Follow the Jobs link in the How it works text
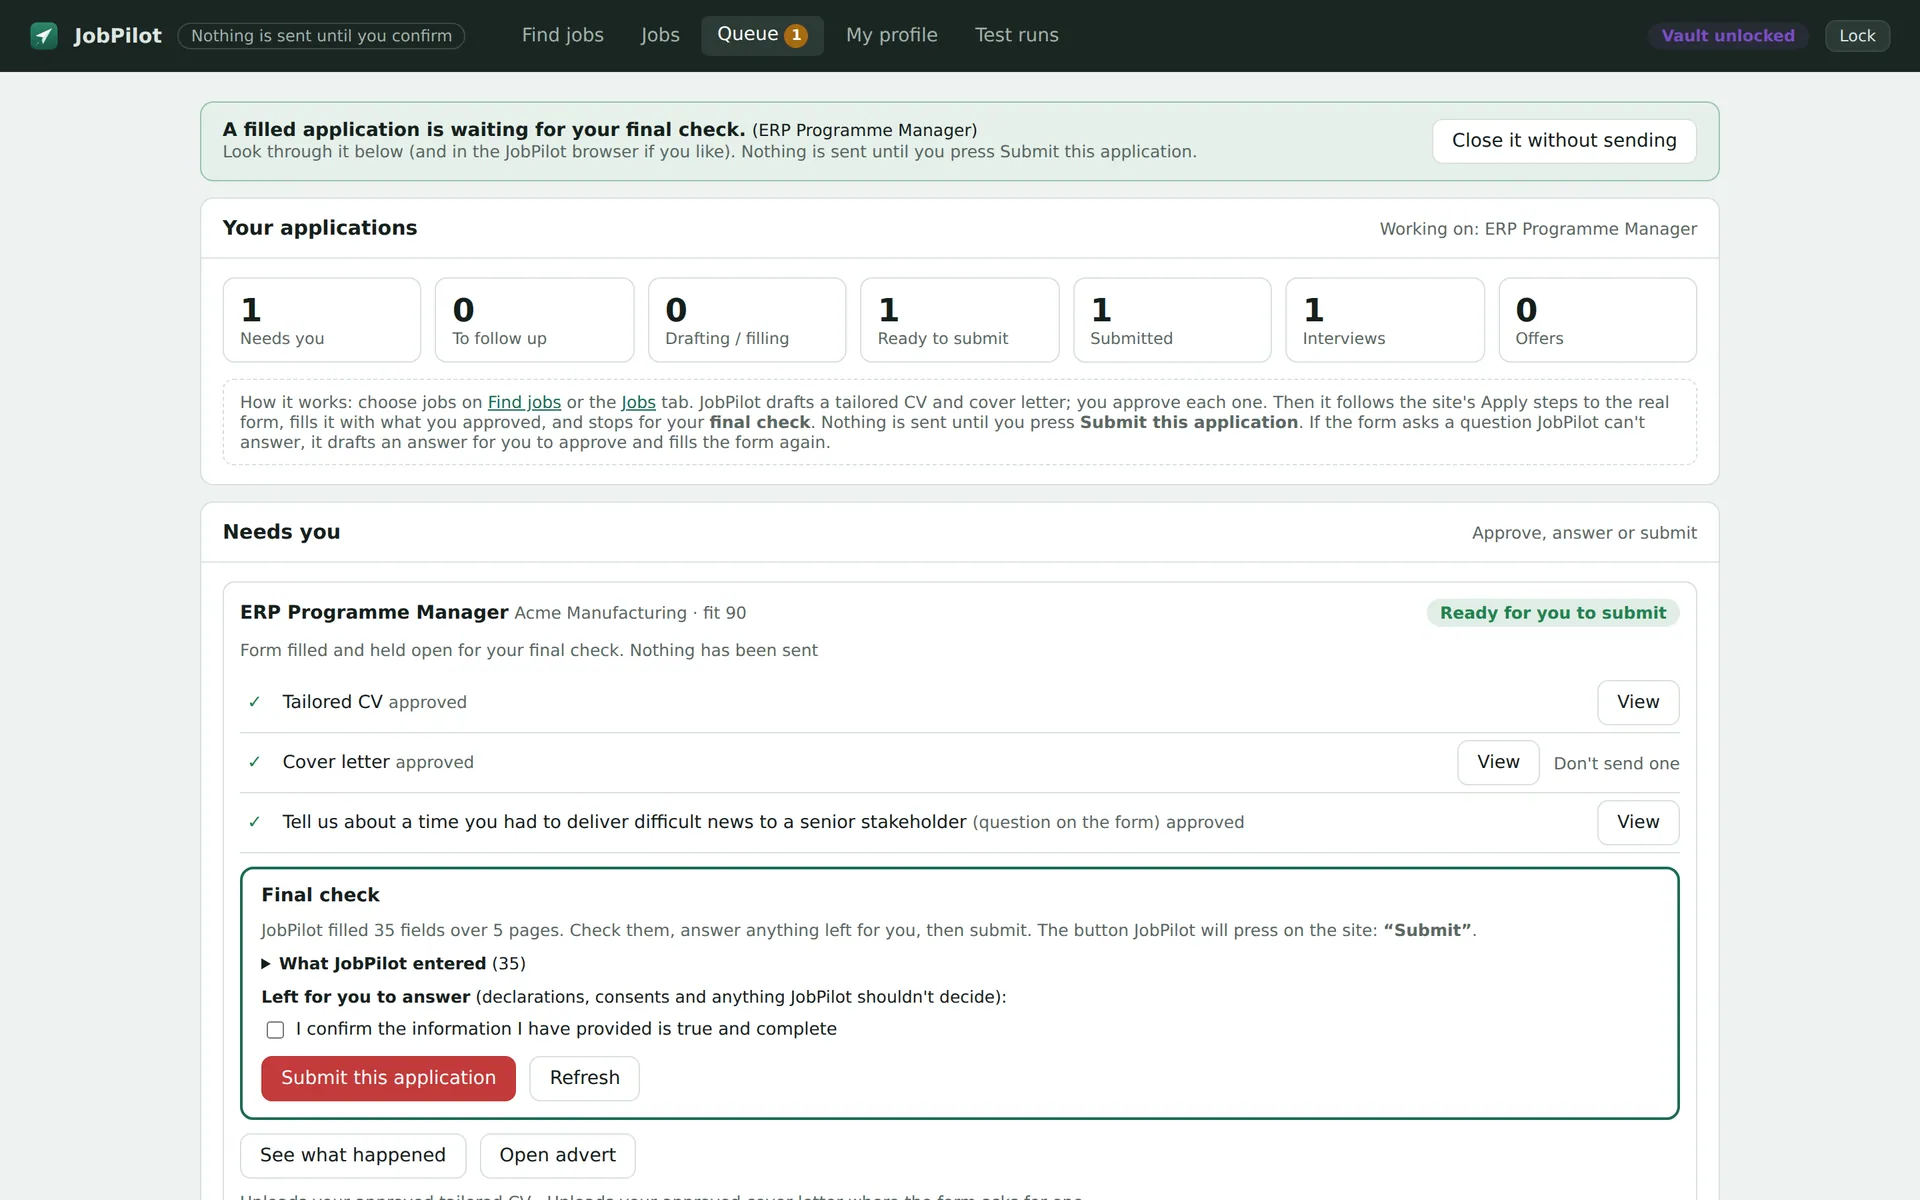 638,402
